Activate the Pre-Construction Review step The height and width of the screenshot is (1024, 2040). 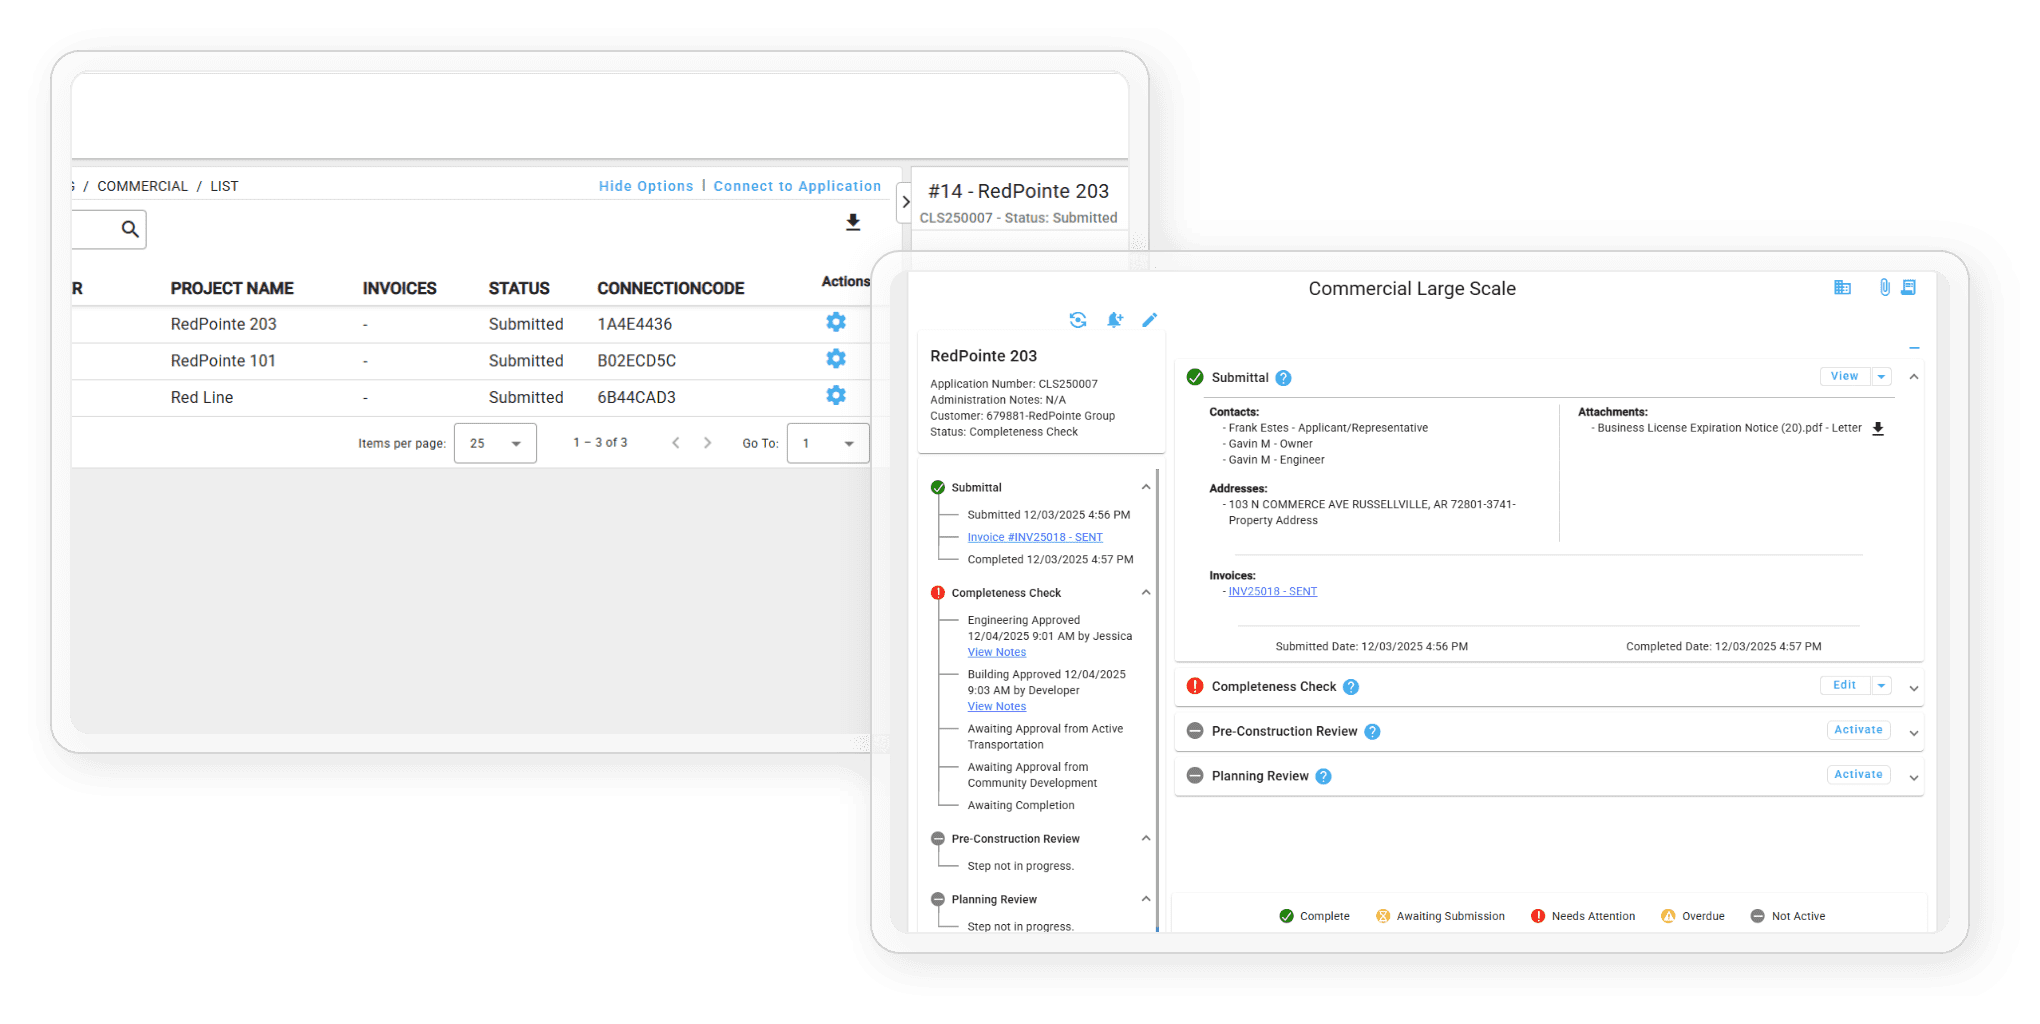point(1857,730)
